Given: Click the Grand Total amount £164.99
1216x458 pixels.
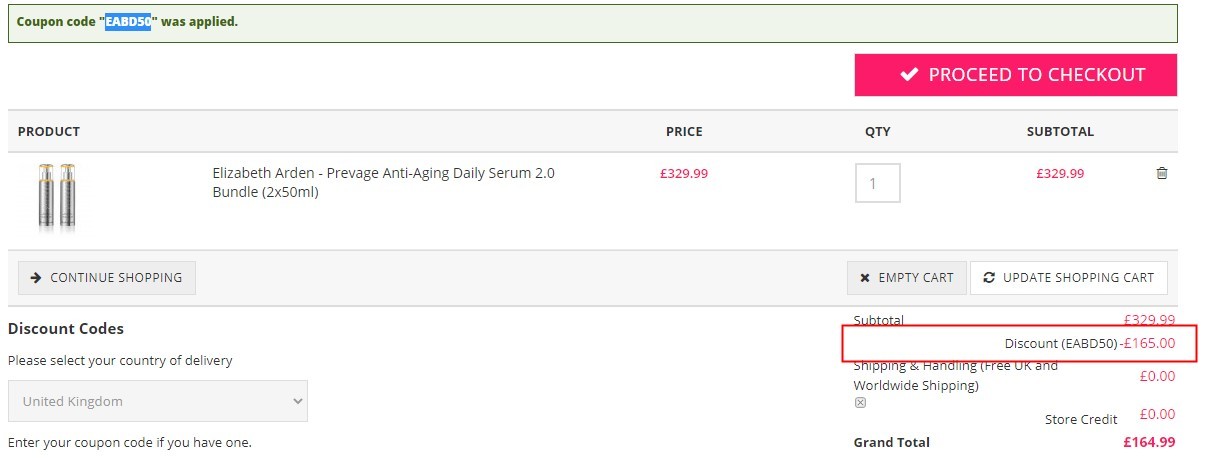Looking at the screenshot, I should tap(1149, 442).
